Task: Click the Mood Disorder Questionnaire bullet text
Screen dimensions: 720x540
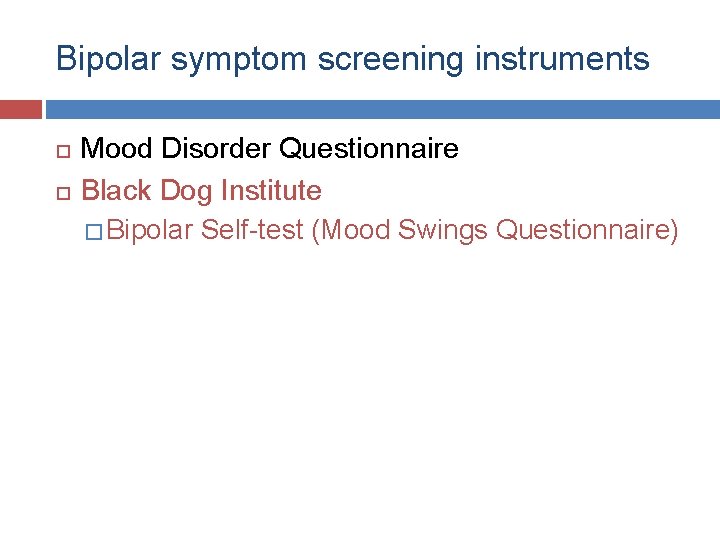Action: pyautogui.click(x=270, y=148)
